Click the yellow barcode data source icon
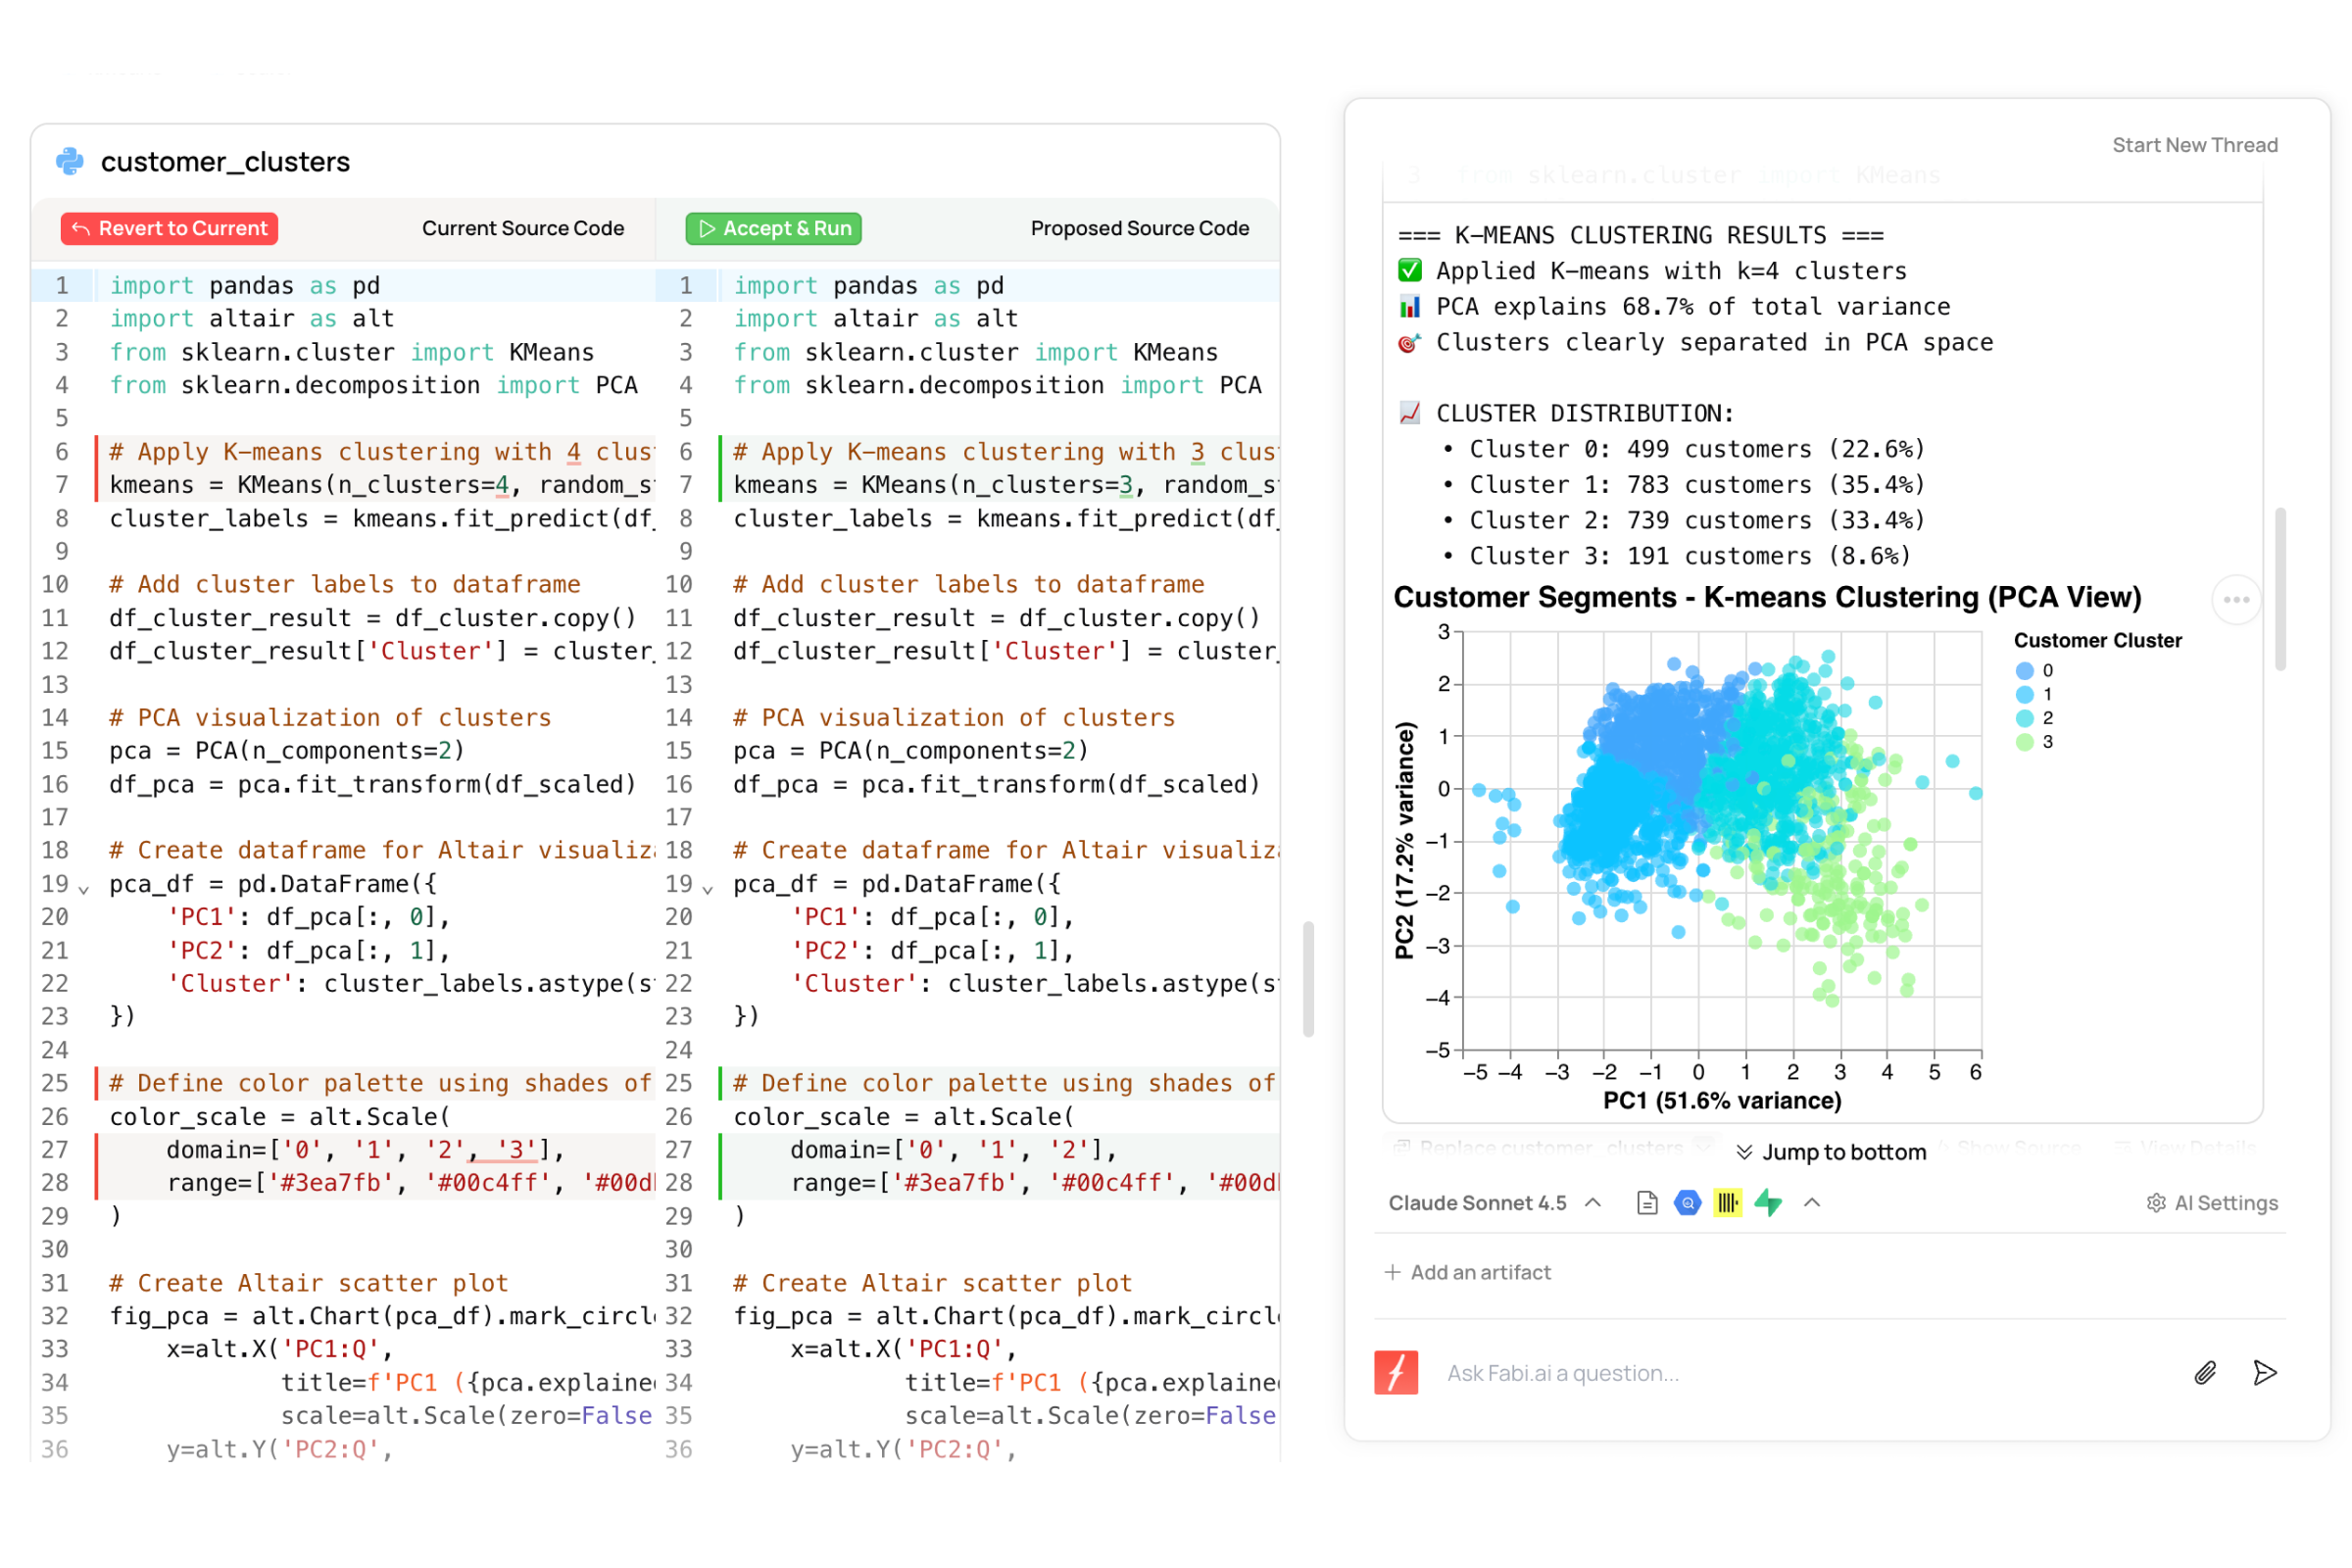Image resolution: width=2352 pixels, height=1568 pixels. (1727, 1203)
